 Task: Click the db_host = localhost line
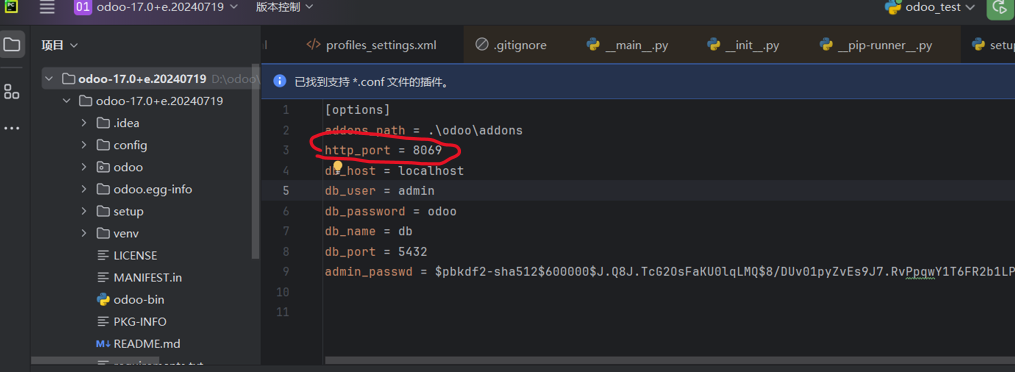(394, 171)
